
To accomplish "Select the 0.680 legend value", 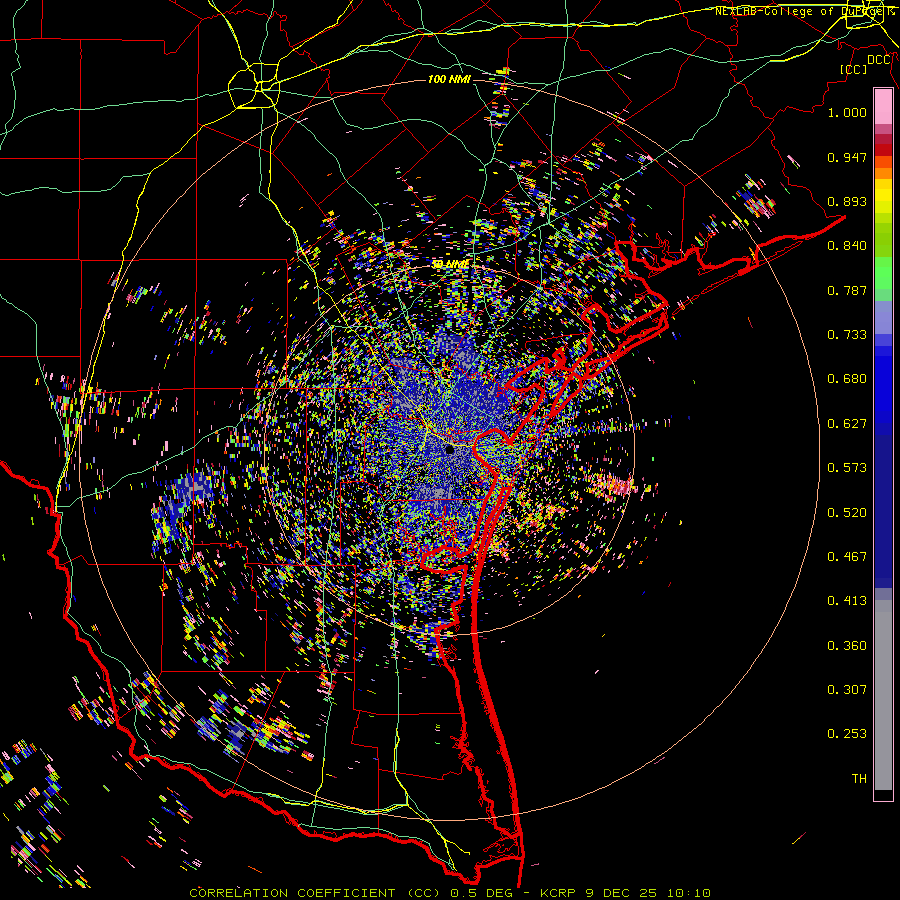I will (x=847, y=379).
